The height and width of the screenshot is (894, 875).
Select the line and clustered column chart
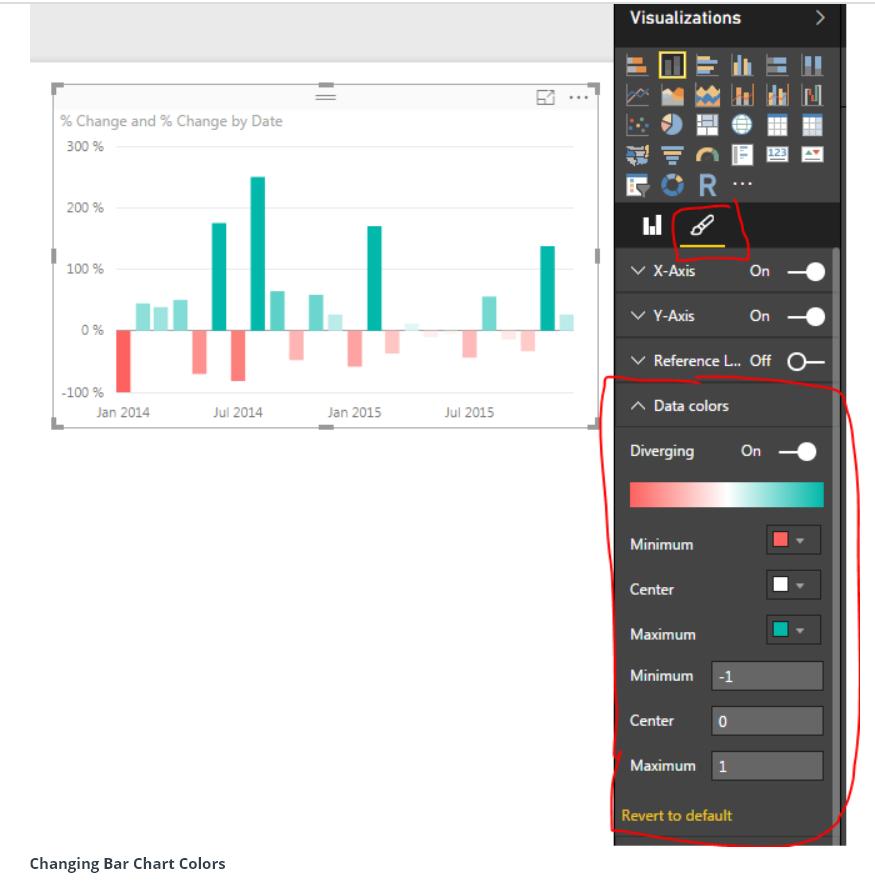click(x=777, y=95)
